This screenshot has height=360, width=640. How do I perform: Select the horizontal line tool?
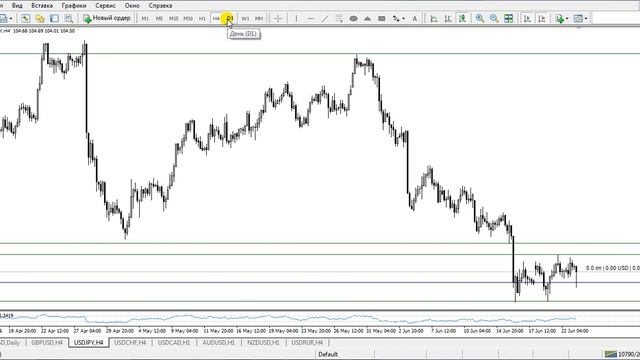tap(311, 18)
